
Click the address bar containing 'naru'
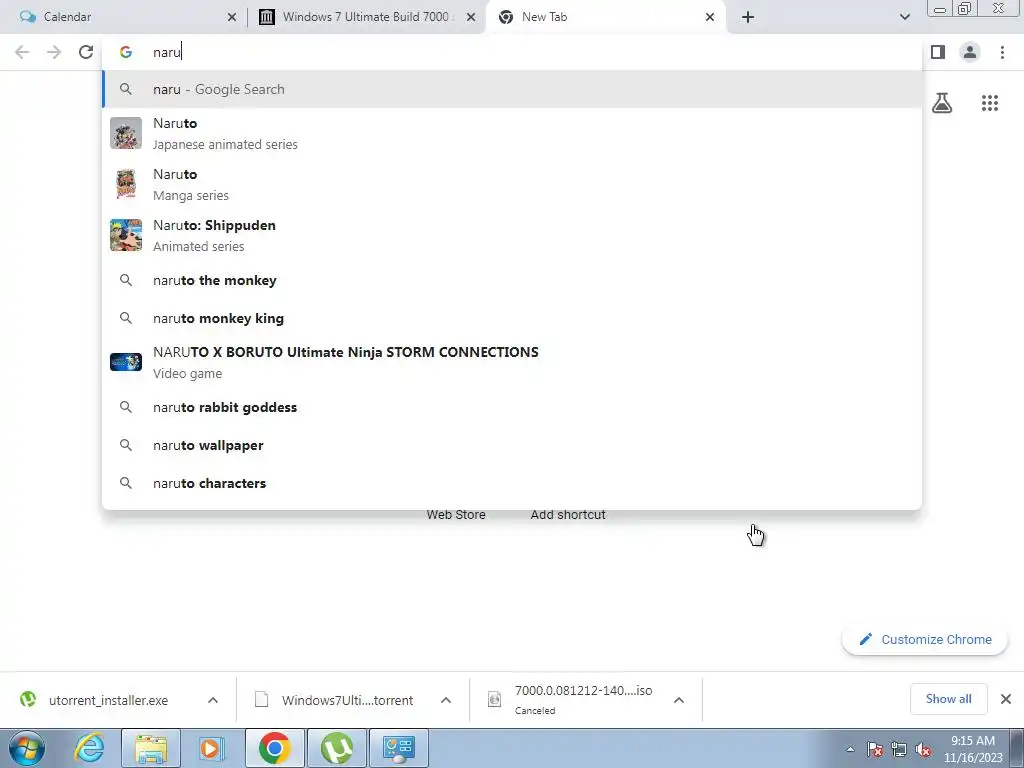pyautogui.click(x=511, y=52)
